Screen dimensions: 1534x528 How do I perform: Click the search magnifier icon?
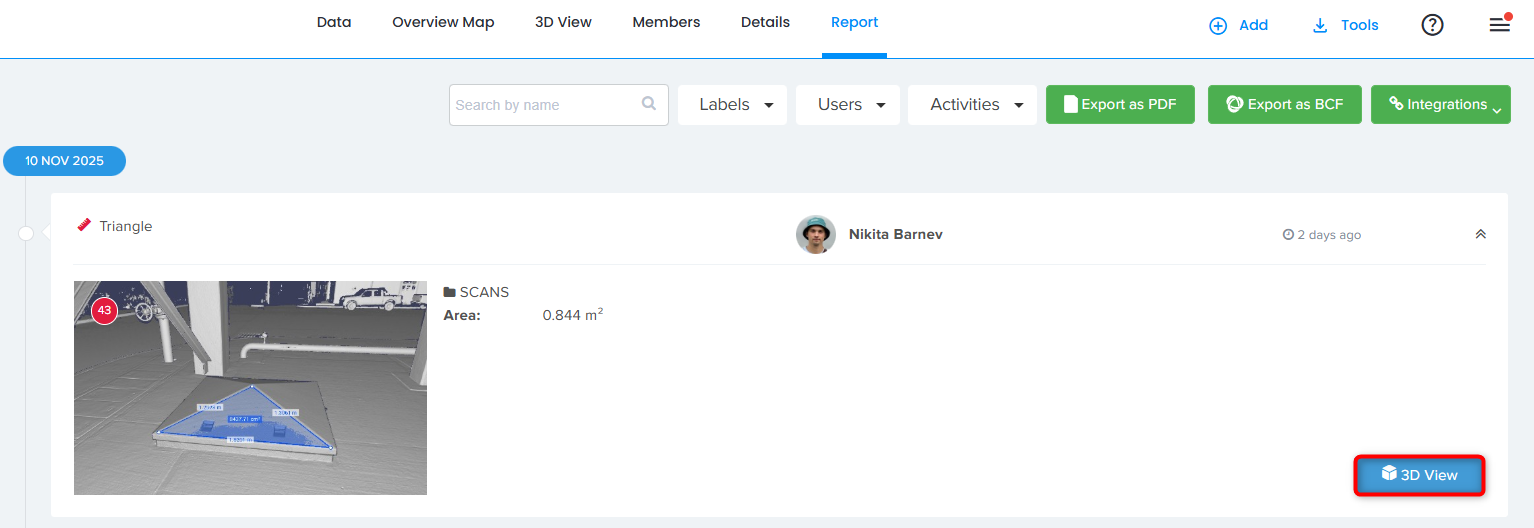[x=649, y=103]
